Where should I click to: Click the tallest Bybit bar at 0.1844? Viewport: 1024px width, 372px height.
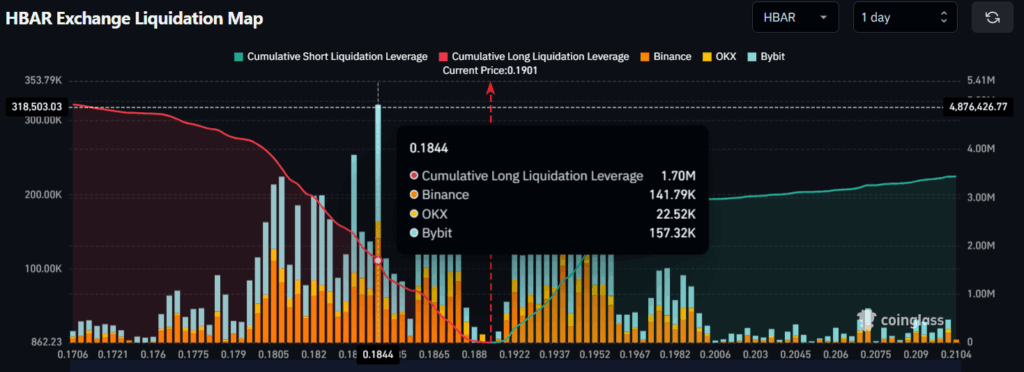[378, 163]
